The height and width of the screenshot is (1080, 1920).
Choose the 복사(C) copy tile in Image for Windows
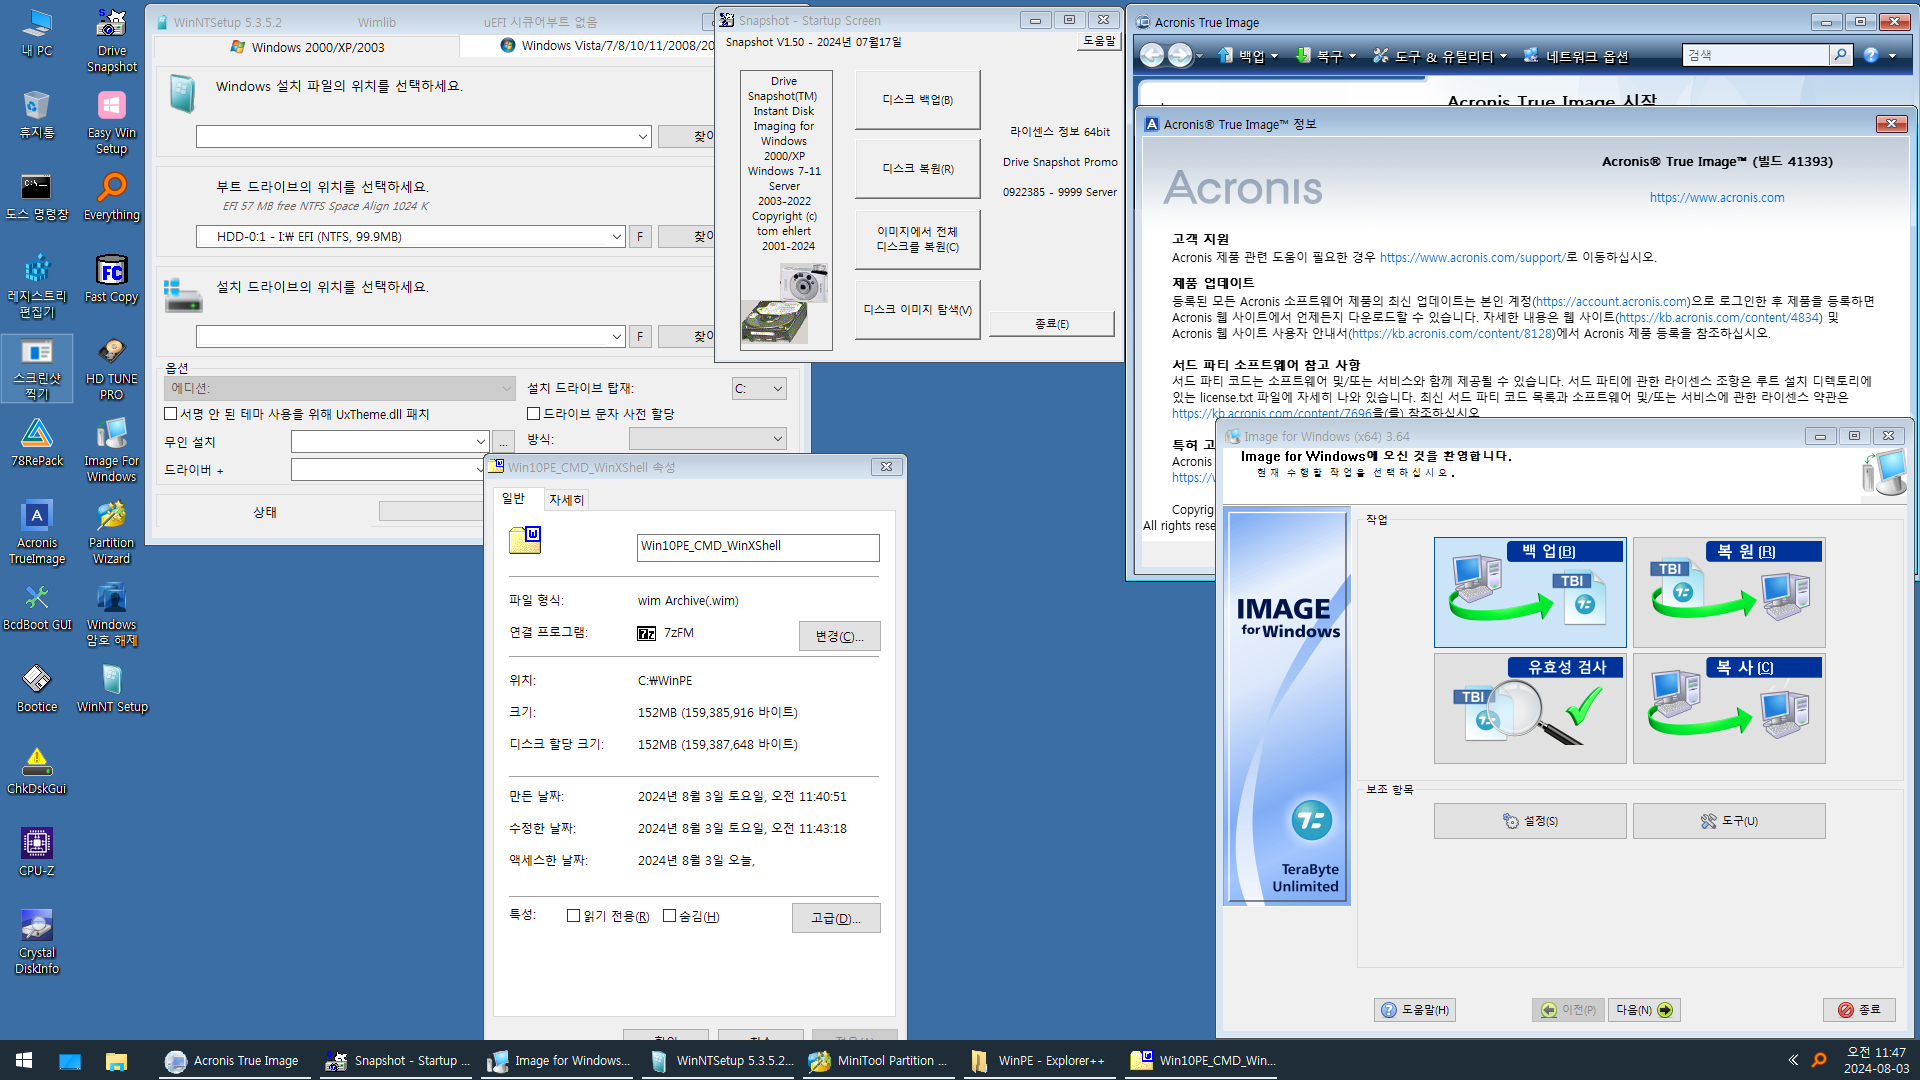pyautogui.click(x=1729, y=708)
